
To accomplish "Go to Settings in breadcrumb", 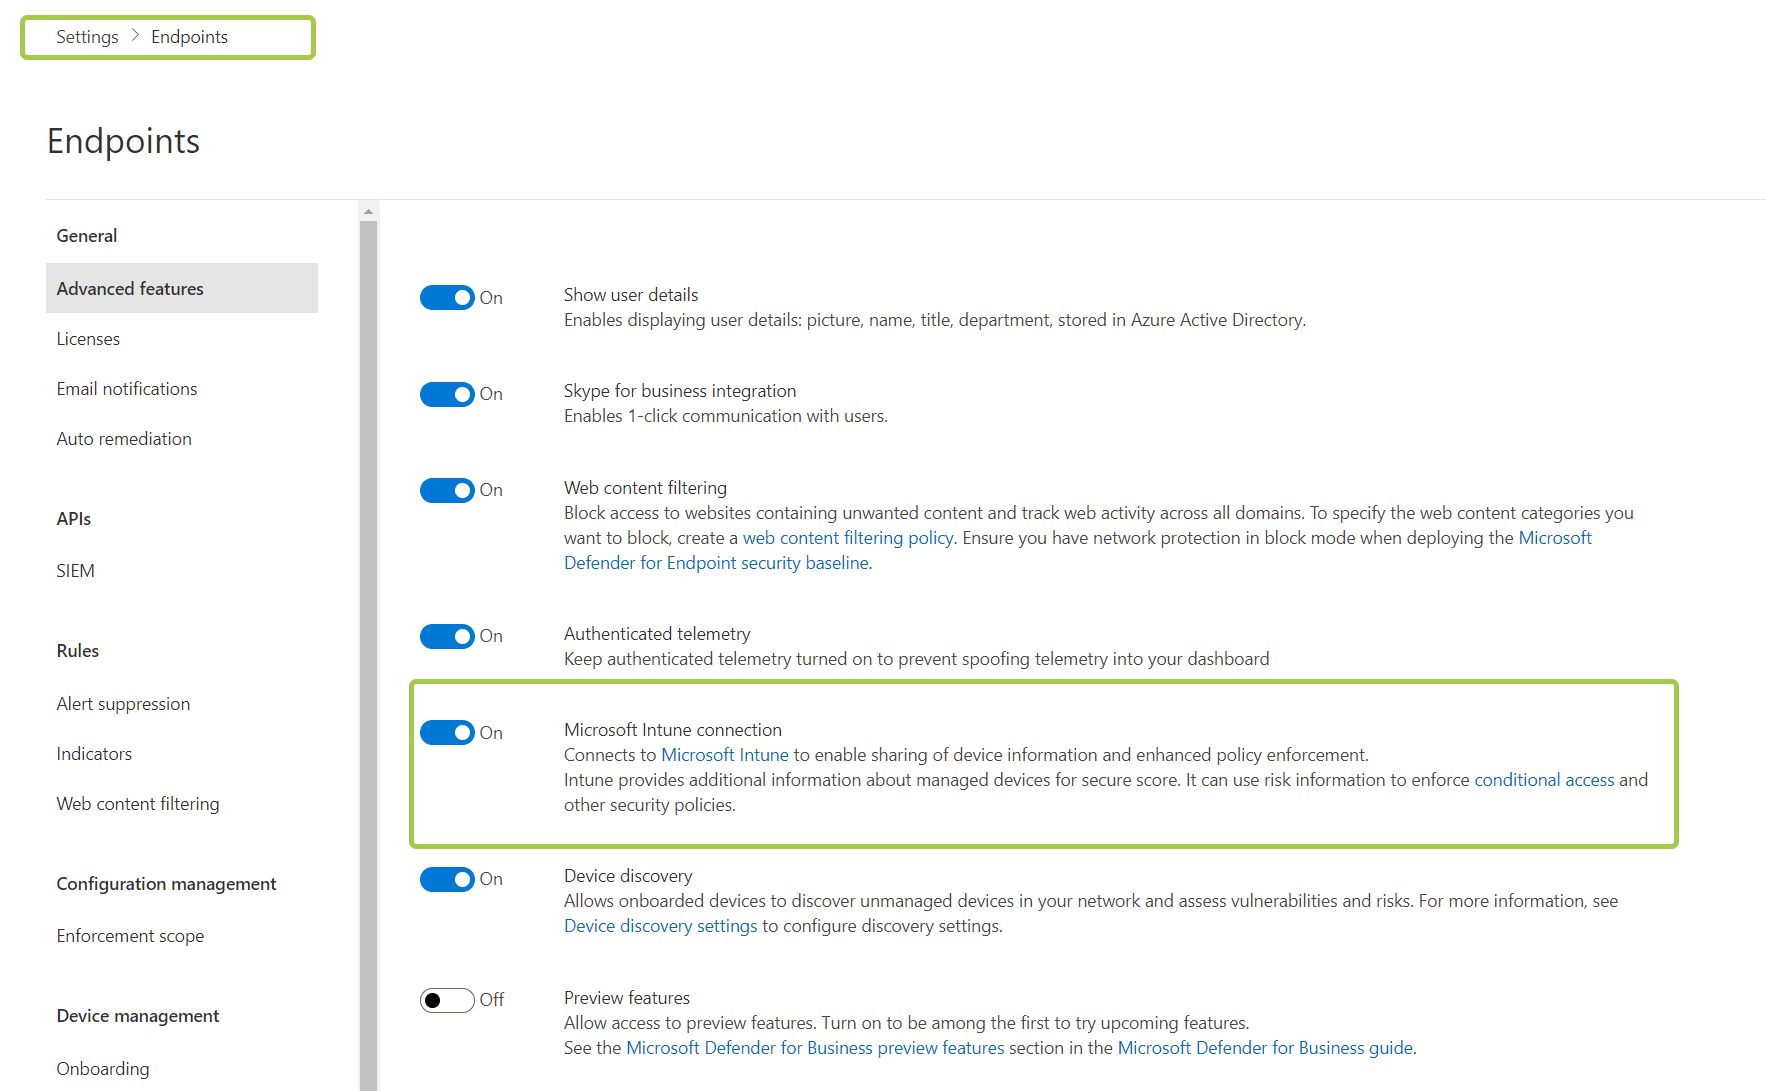I will coord(87,37).
